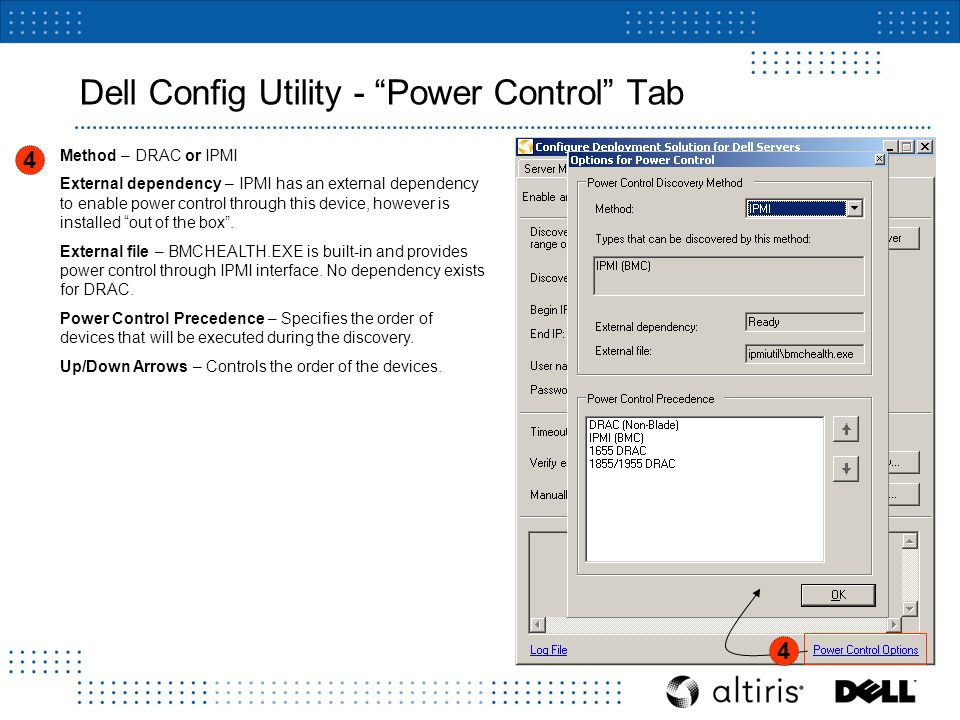This screenshot has height=720, width=960.
Task: Select the IPMI value in the Method combo box
Action: pos(796,209)
